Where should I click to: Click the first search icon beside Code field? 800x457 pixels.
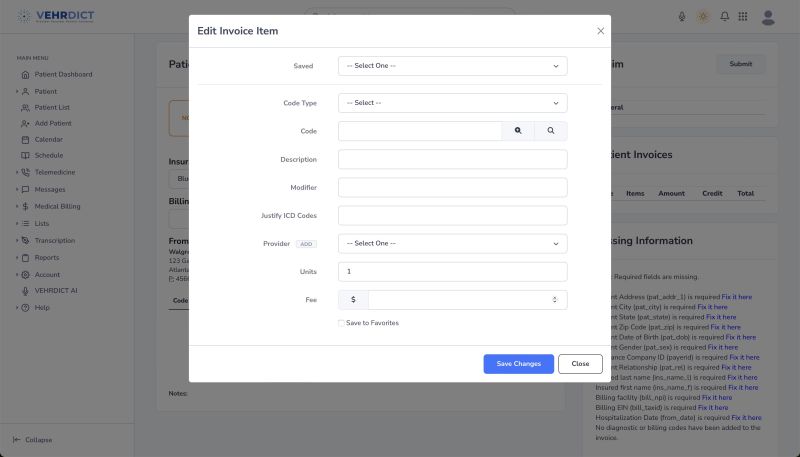click(518, 131)
